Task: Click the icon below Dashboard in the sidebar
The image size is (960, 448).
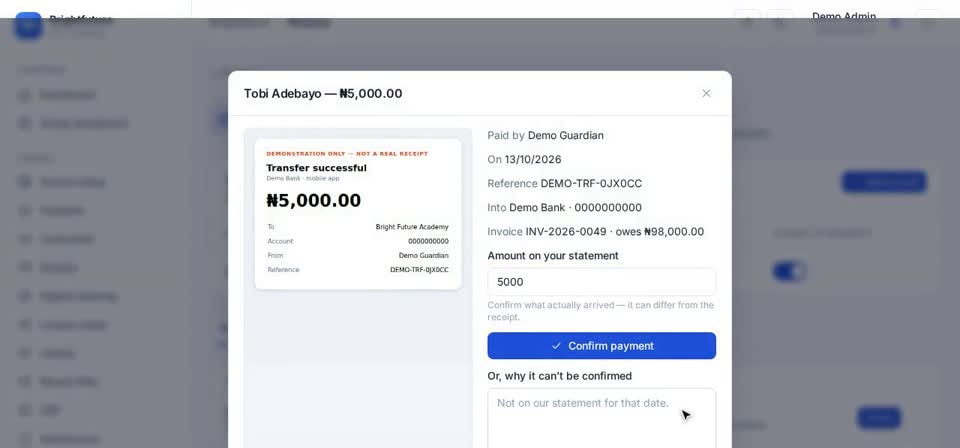Action: (x=24, y=123)
